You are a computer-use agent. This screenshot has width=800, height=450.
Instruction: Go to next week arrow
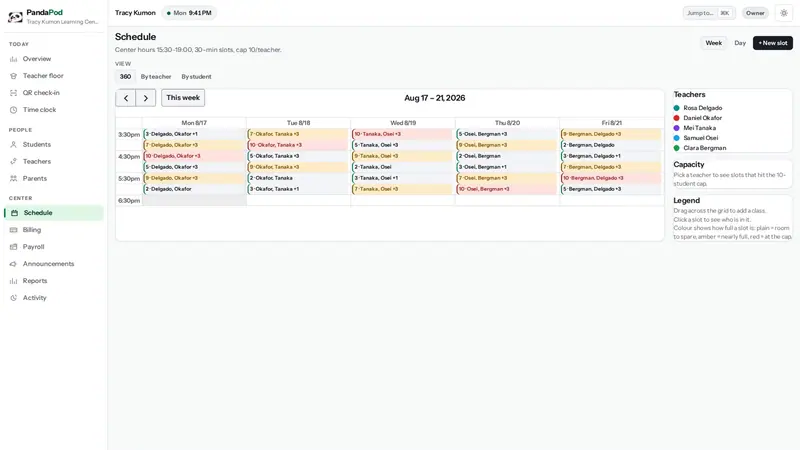click(145, 98)
